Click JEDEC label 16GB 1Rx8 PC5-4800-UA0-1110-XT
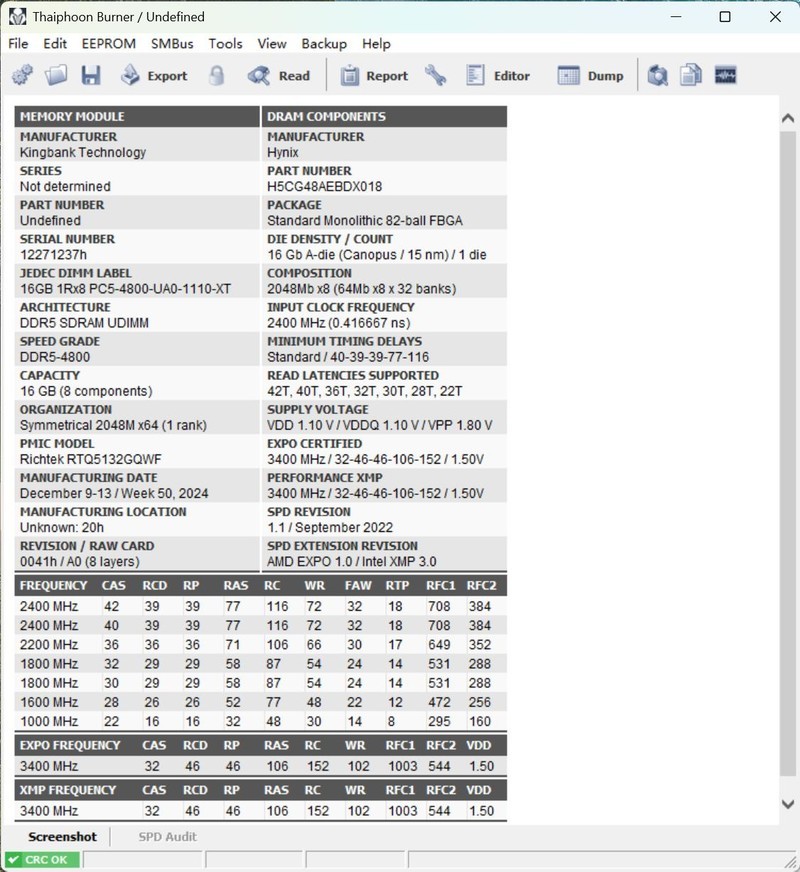Viewport: 800px width, 872px height. pyautogui.click(x=125, y=289)
